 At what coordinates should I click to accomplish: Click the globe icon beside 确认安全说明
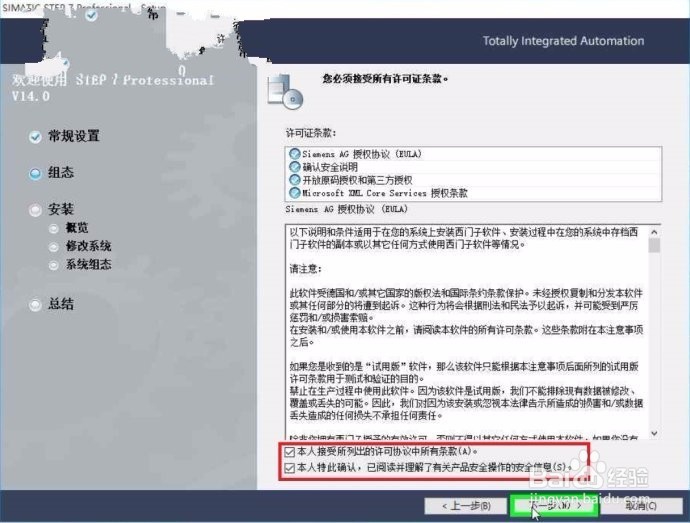coord(294,167)
